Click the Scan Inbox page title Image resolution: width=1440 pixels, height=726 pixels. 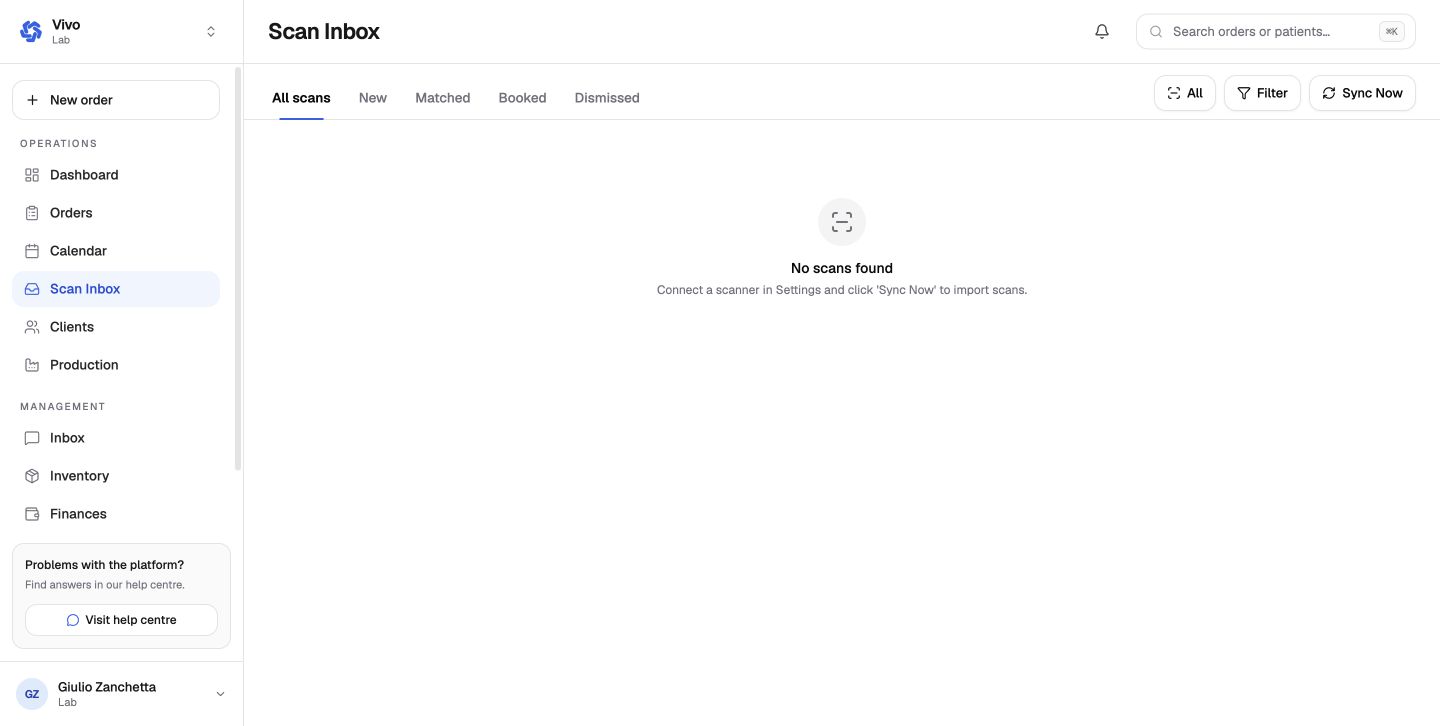coord(324,31)
